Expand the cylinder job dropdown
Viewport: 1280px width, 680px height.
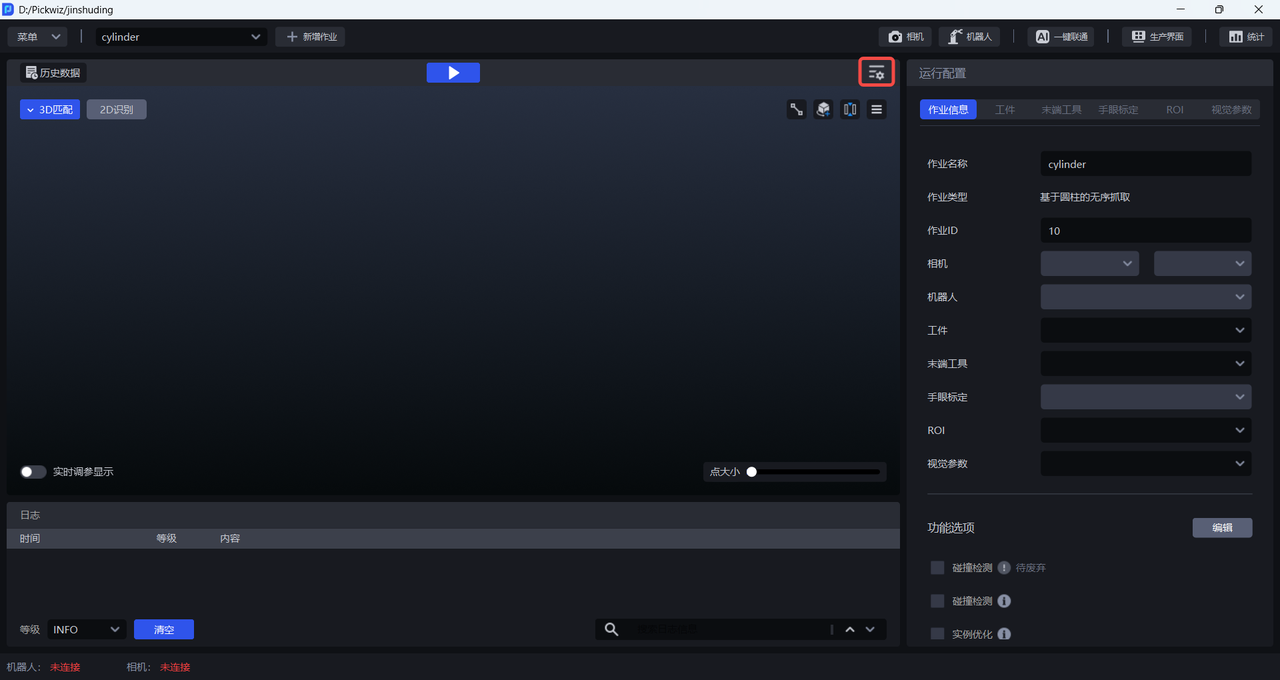(180, 37)
